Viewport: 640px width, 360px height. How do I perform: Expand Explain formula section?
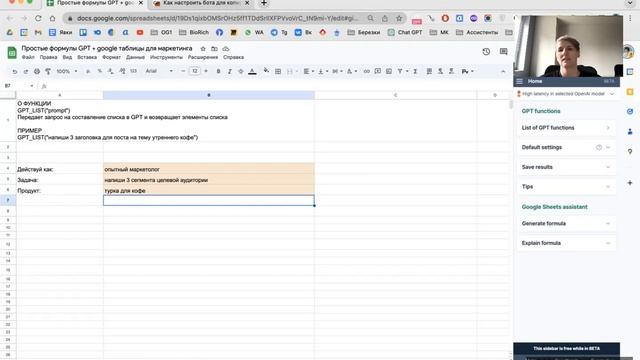tap(566, 243)
